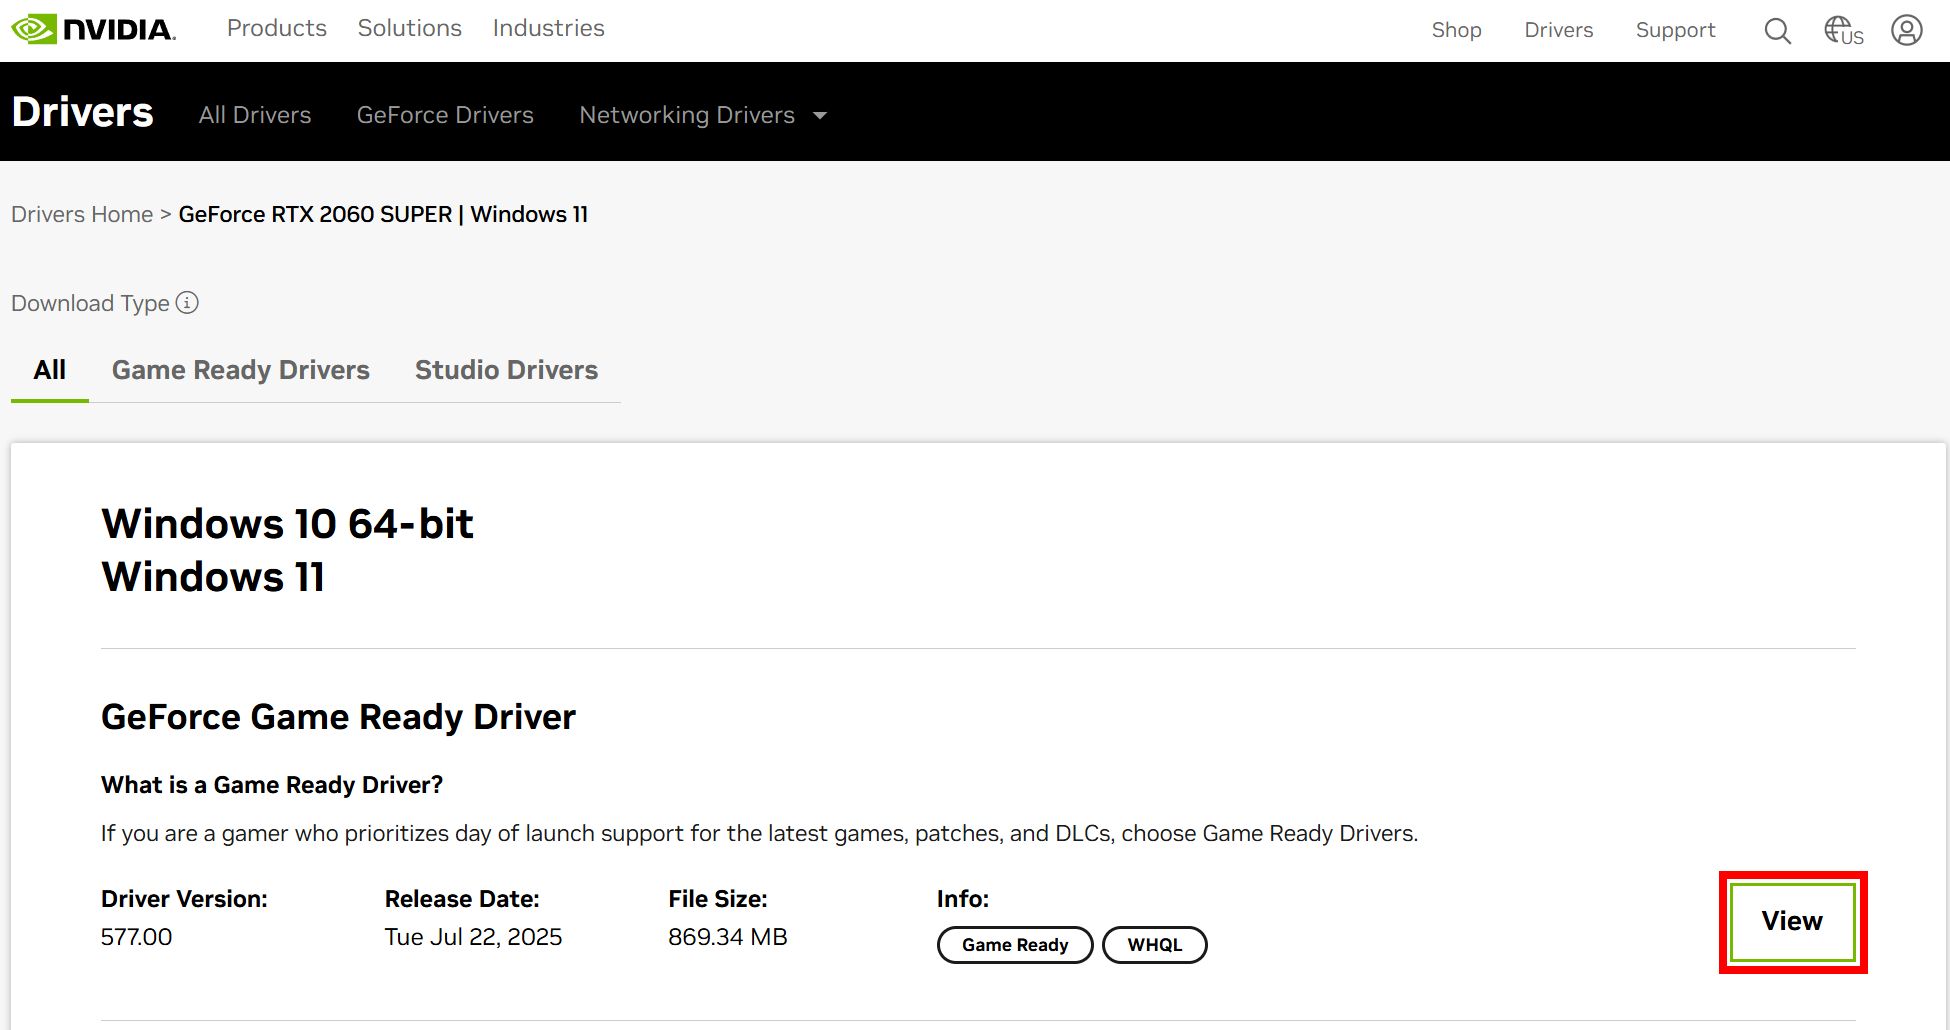Go to the Shop link
Image resolution: width=1950 pixels, height=1030 pixels.
click(x=1456, y=30)
